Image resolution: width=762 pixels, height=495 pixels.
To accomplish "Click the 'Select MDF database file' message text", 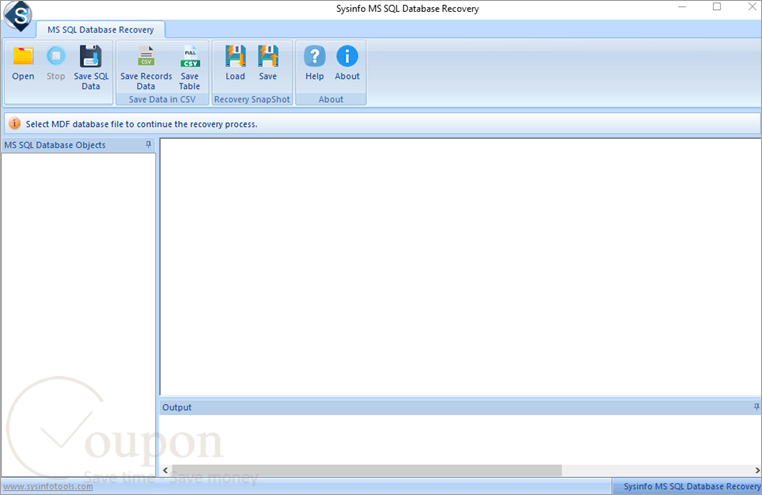I will (x=141, y=124).
